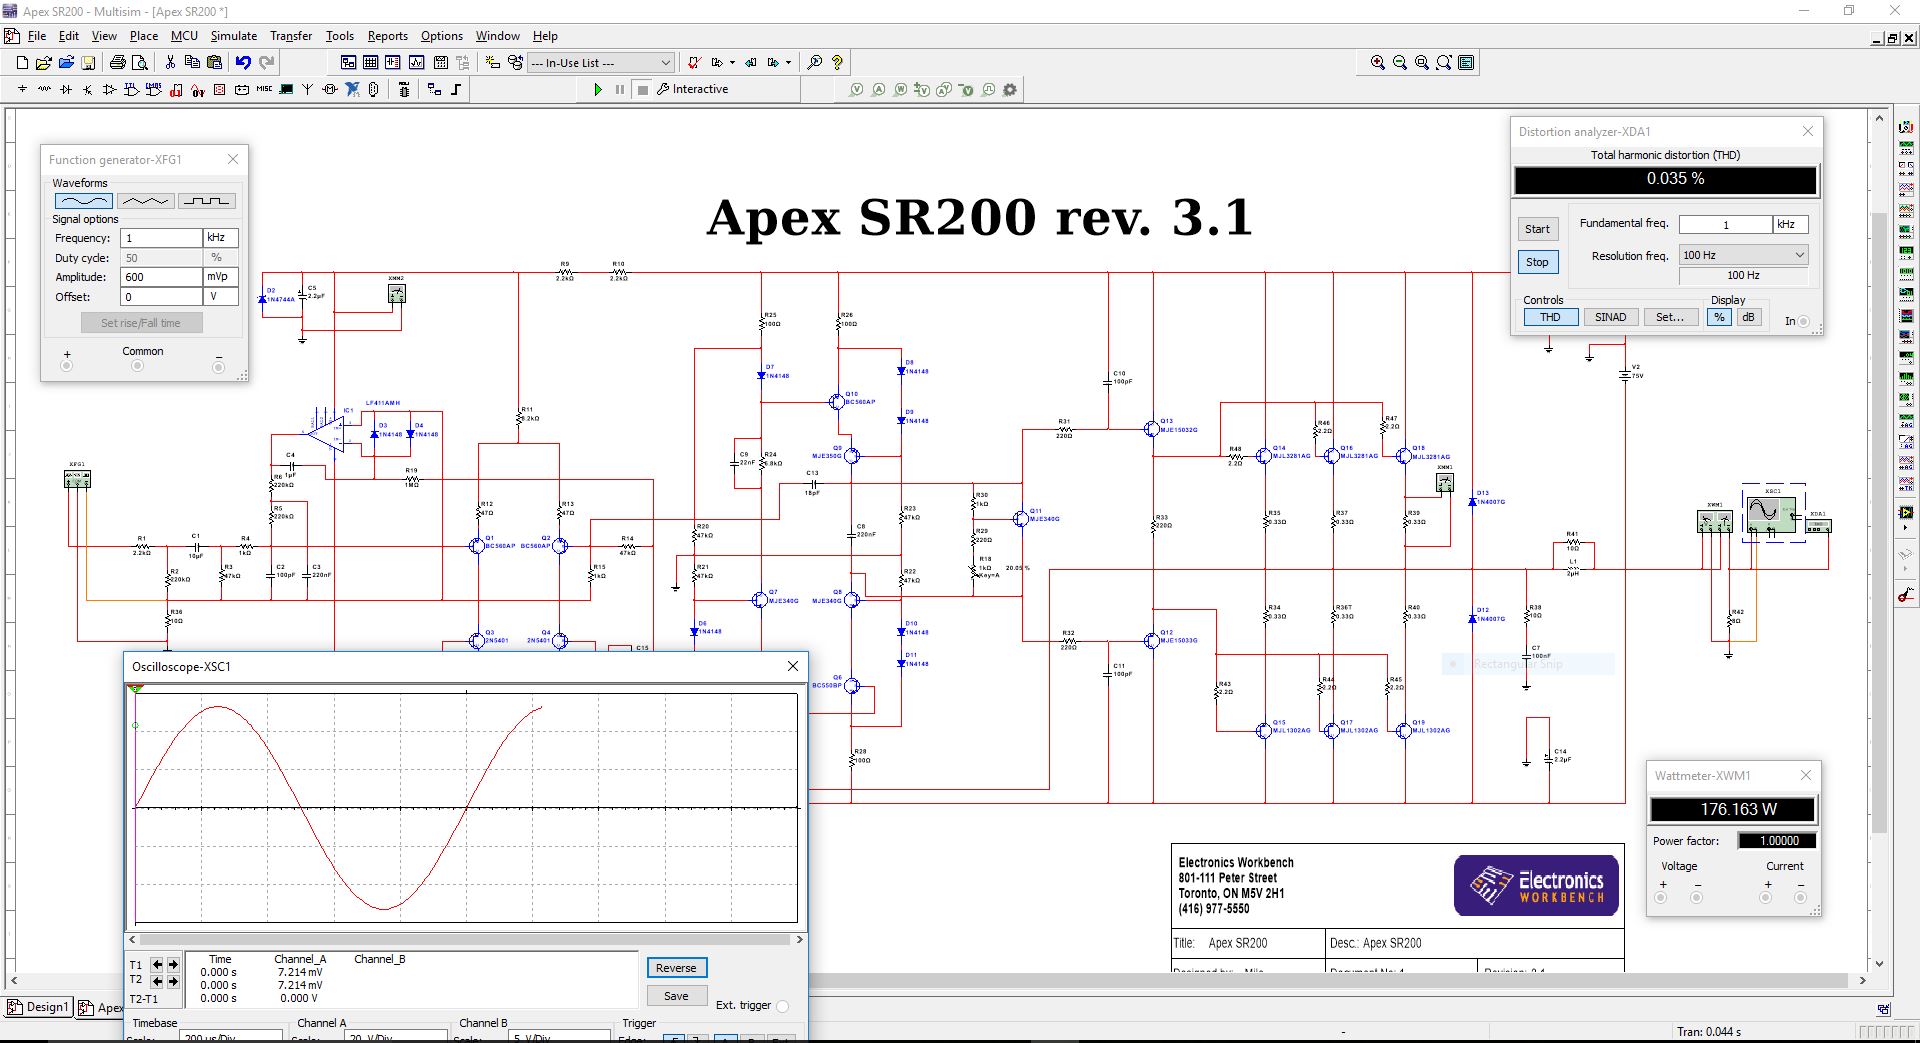The width and height of the screenshot is (1920, 1043).
Task: Toggle the full screen view icon
Action: [x=1466, y=62]
